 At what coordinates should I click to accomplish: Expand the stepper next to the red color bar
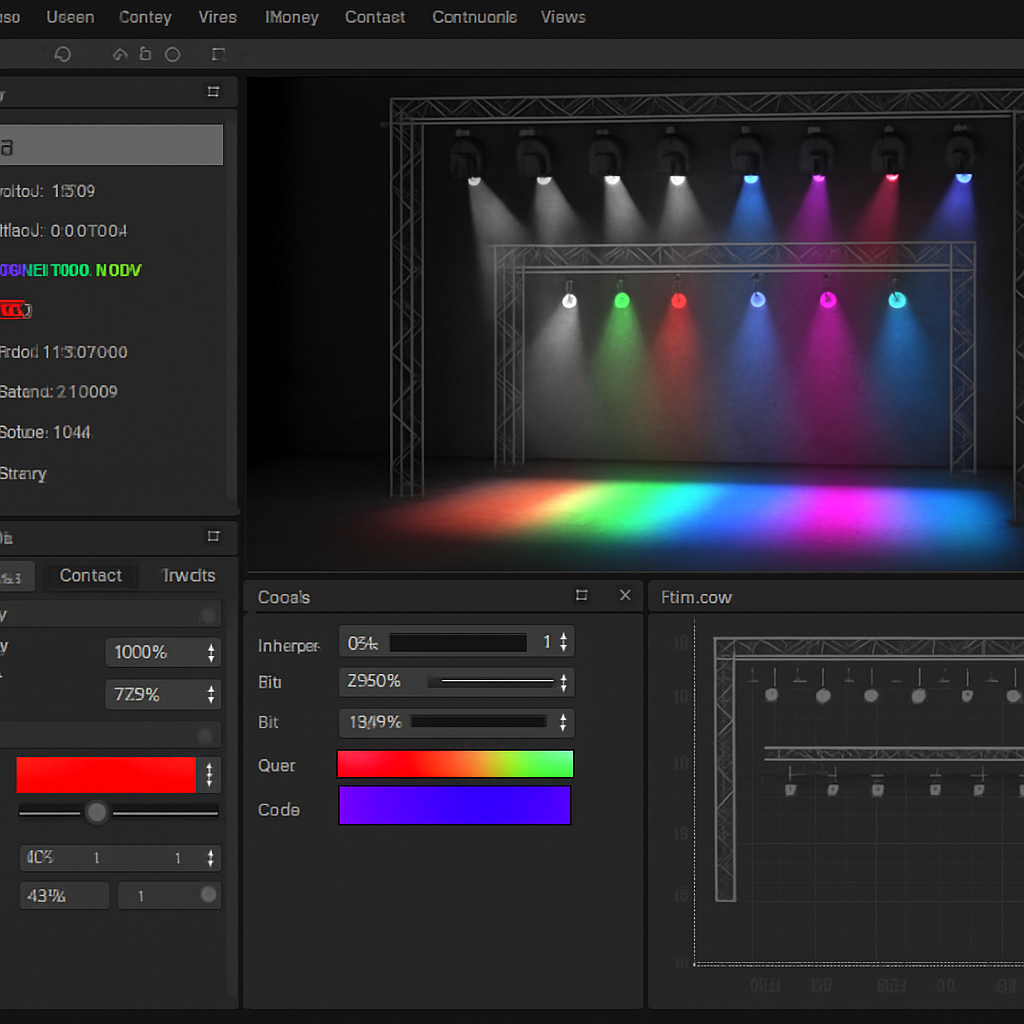(210, 775)
